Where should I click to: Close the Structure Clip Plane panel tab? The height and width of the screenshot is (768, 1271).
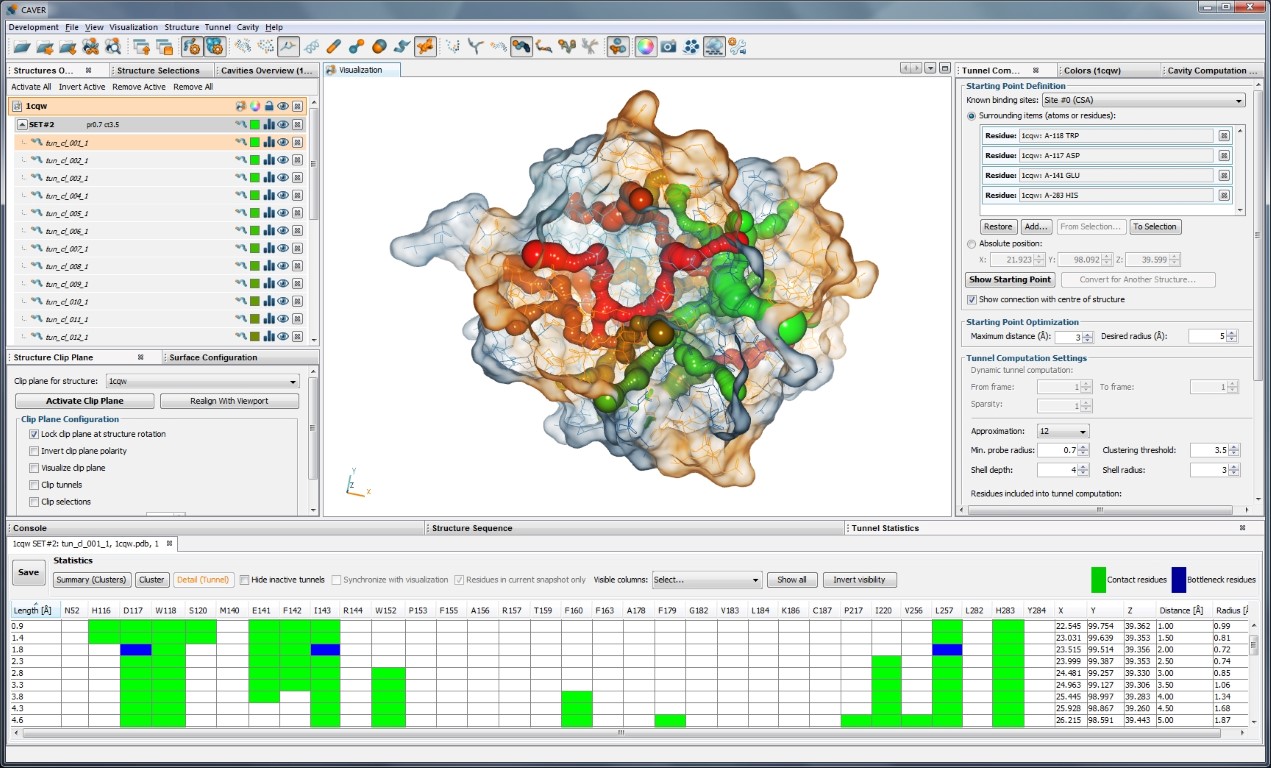tap(141, 357)
